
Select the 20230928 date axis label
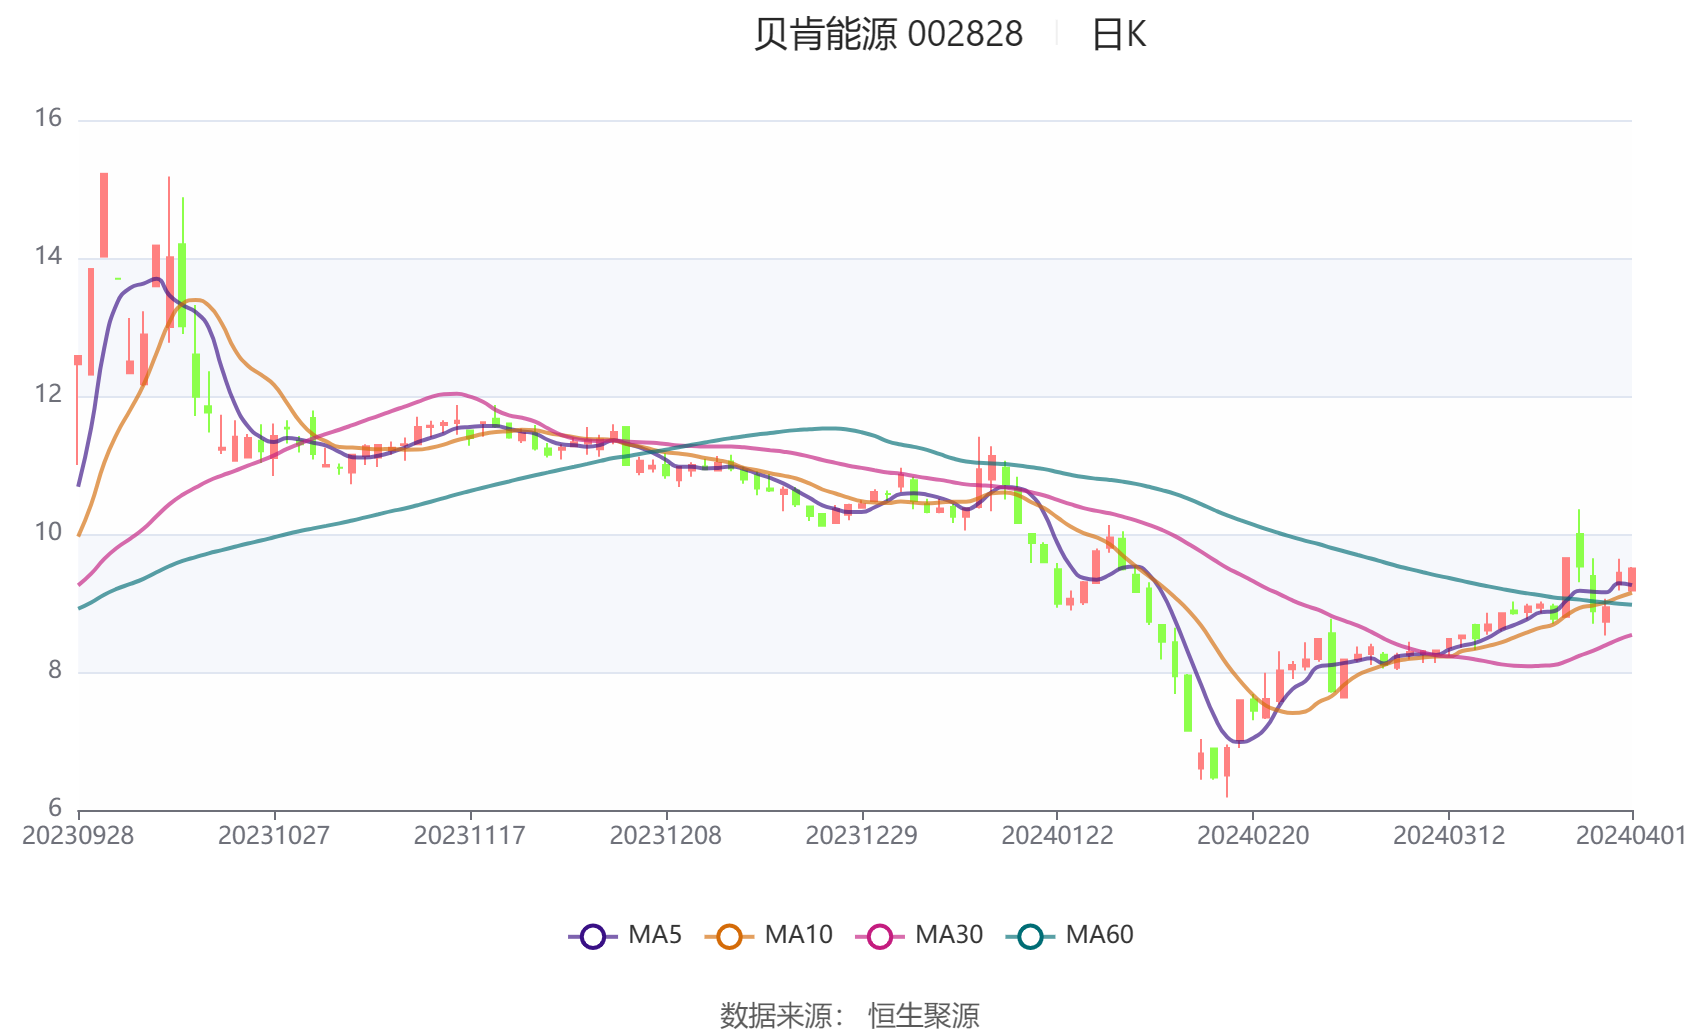point(78,836)
